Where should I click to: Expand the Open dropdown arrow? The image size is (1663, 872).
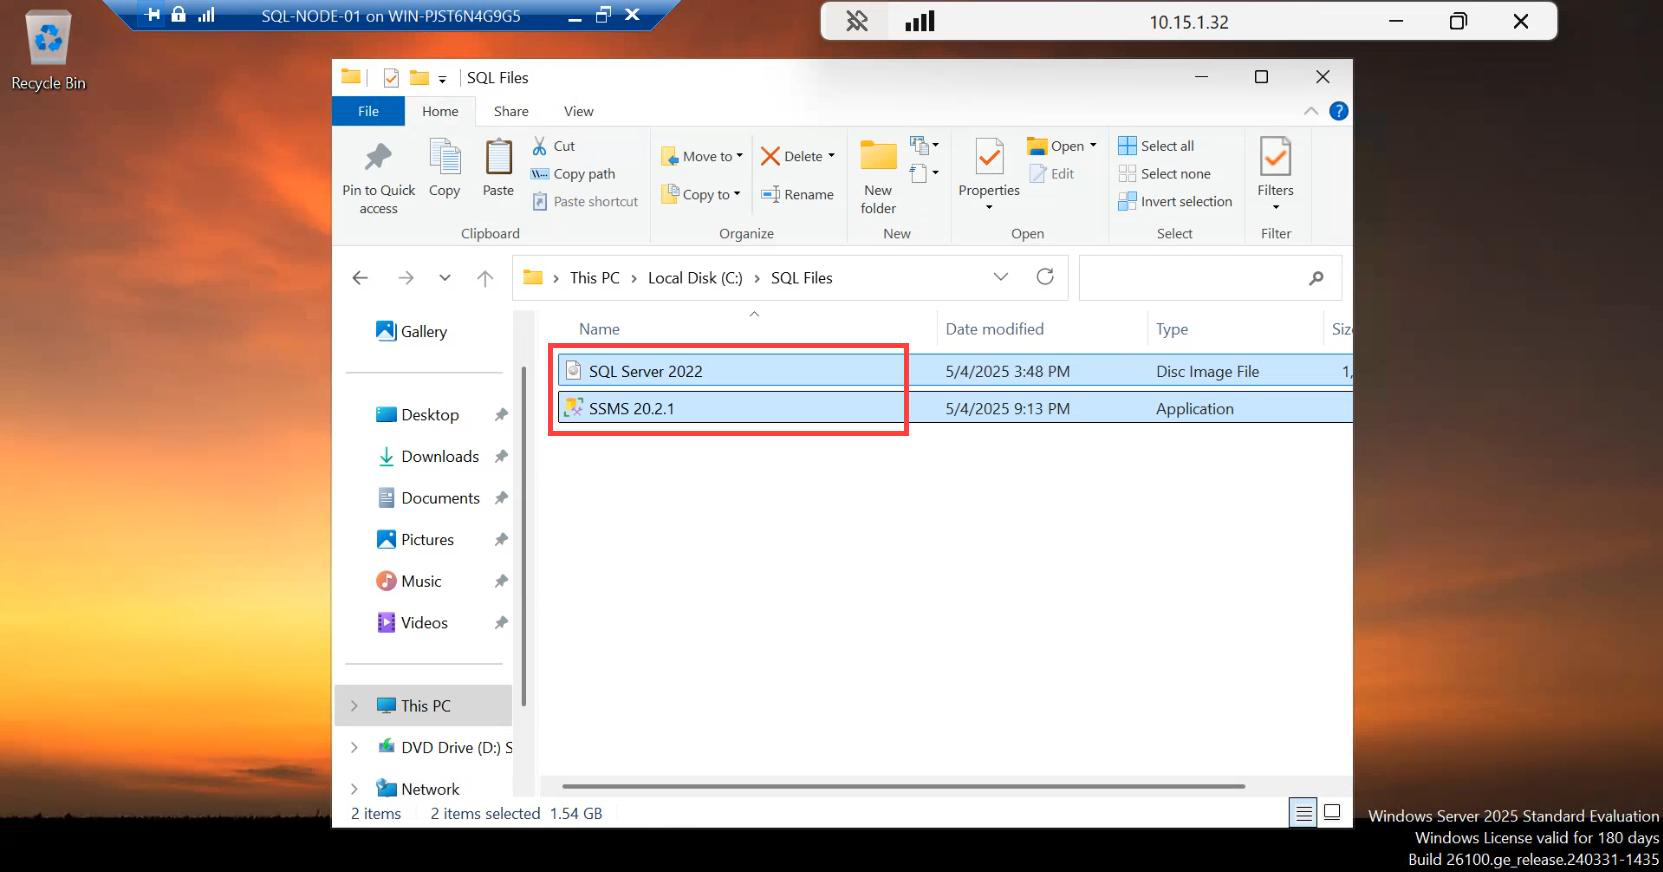[x=1093, y=146]
